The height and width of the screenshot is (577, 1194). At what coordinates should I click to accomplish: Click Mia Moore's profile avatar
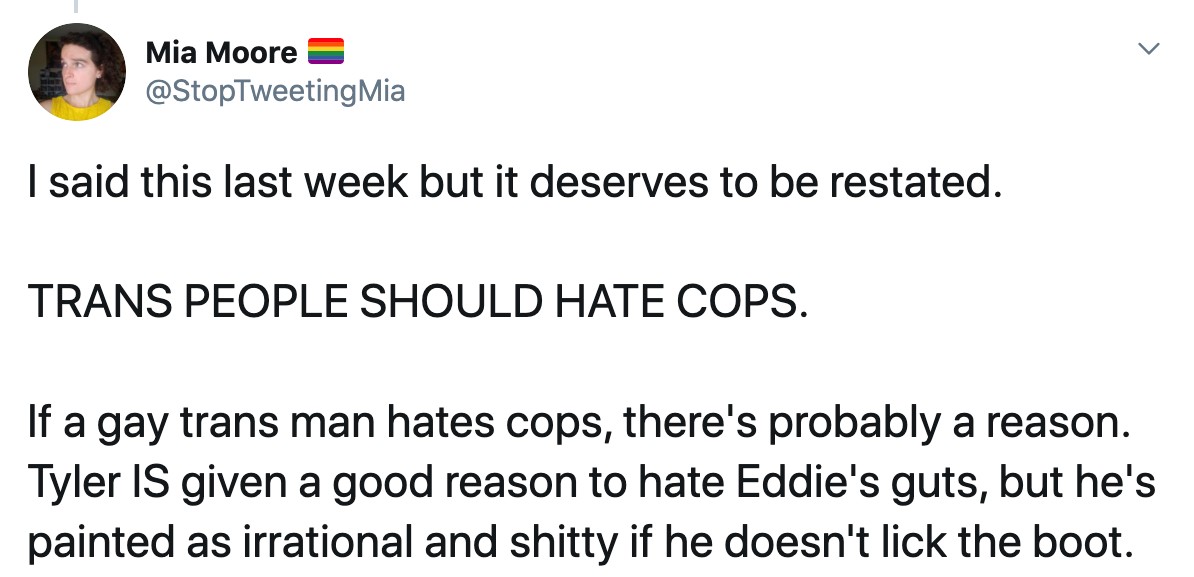click(77, 73)
